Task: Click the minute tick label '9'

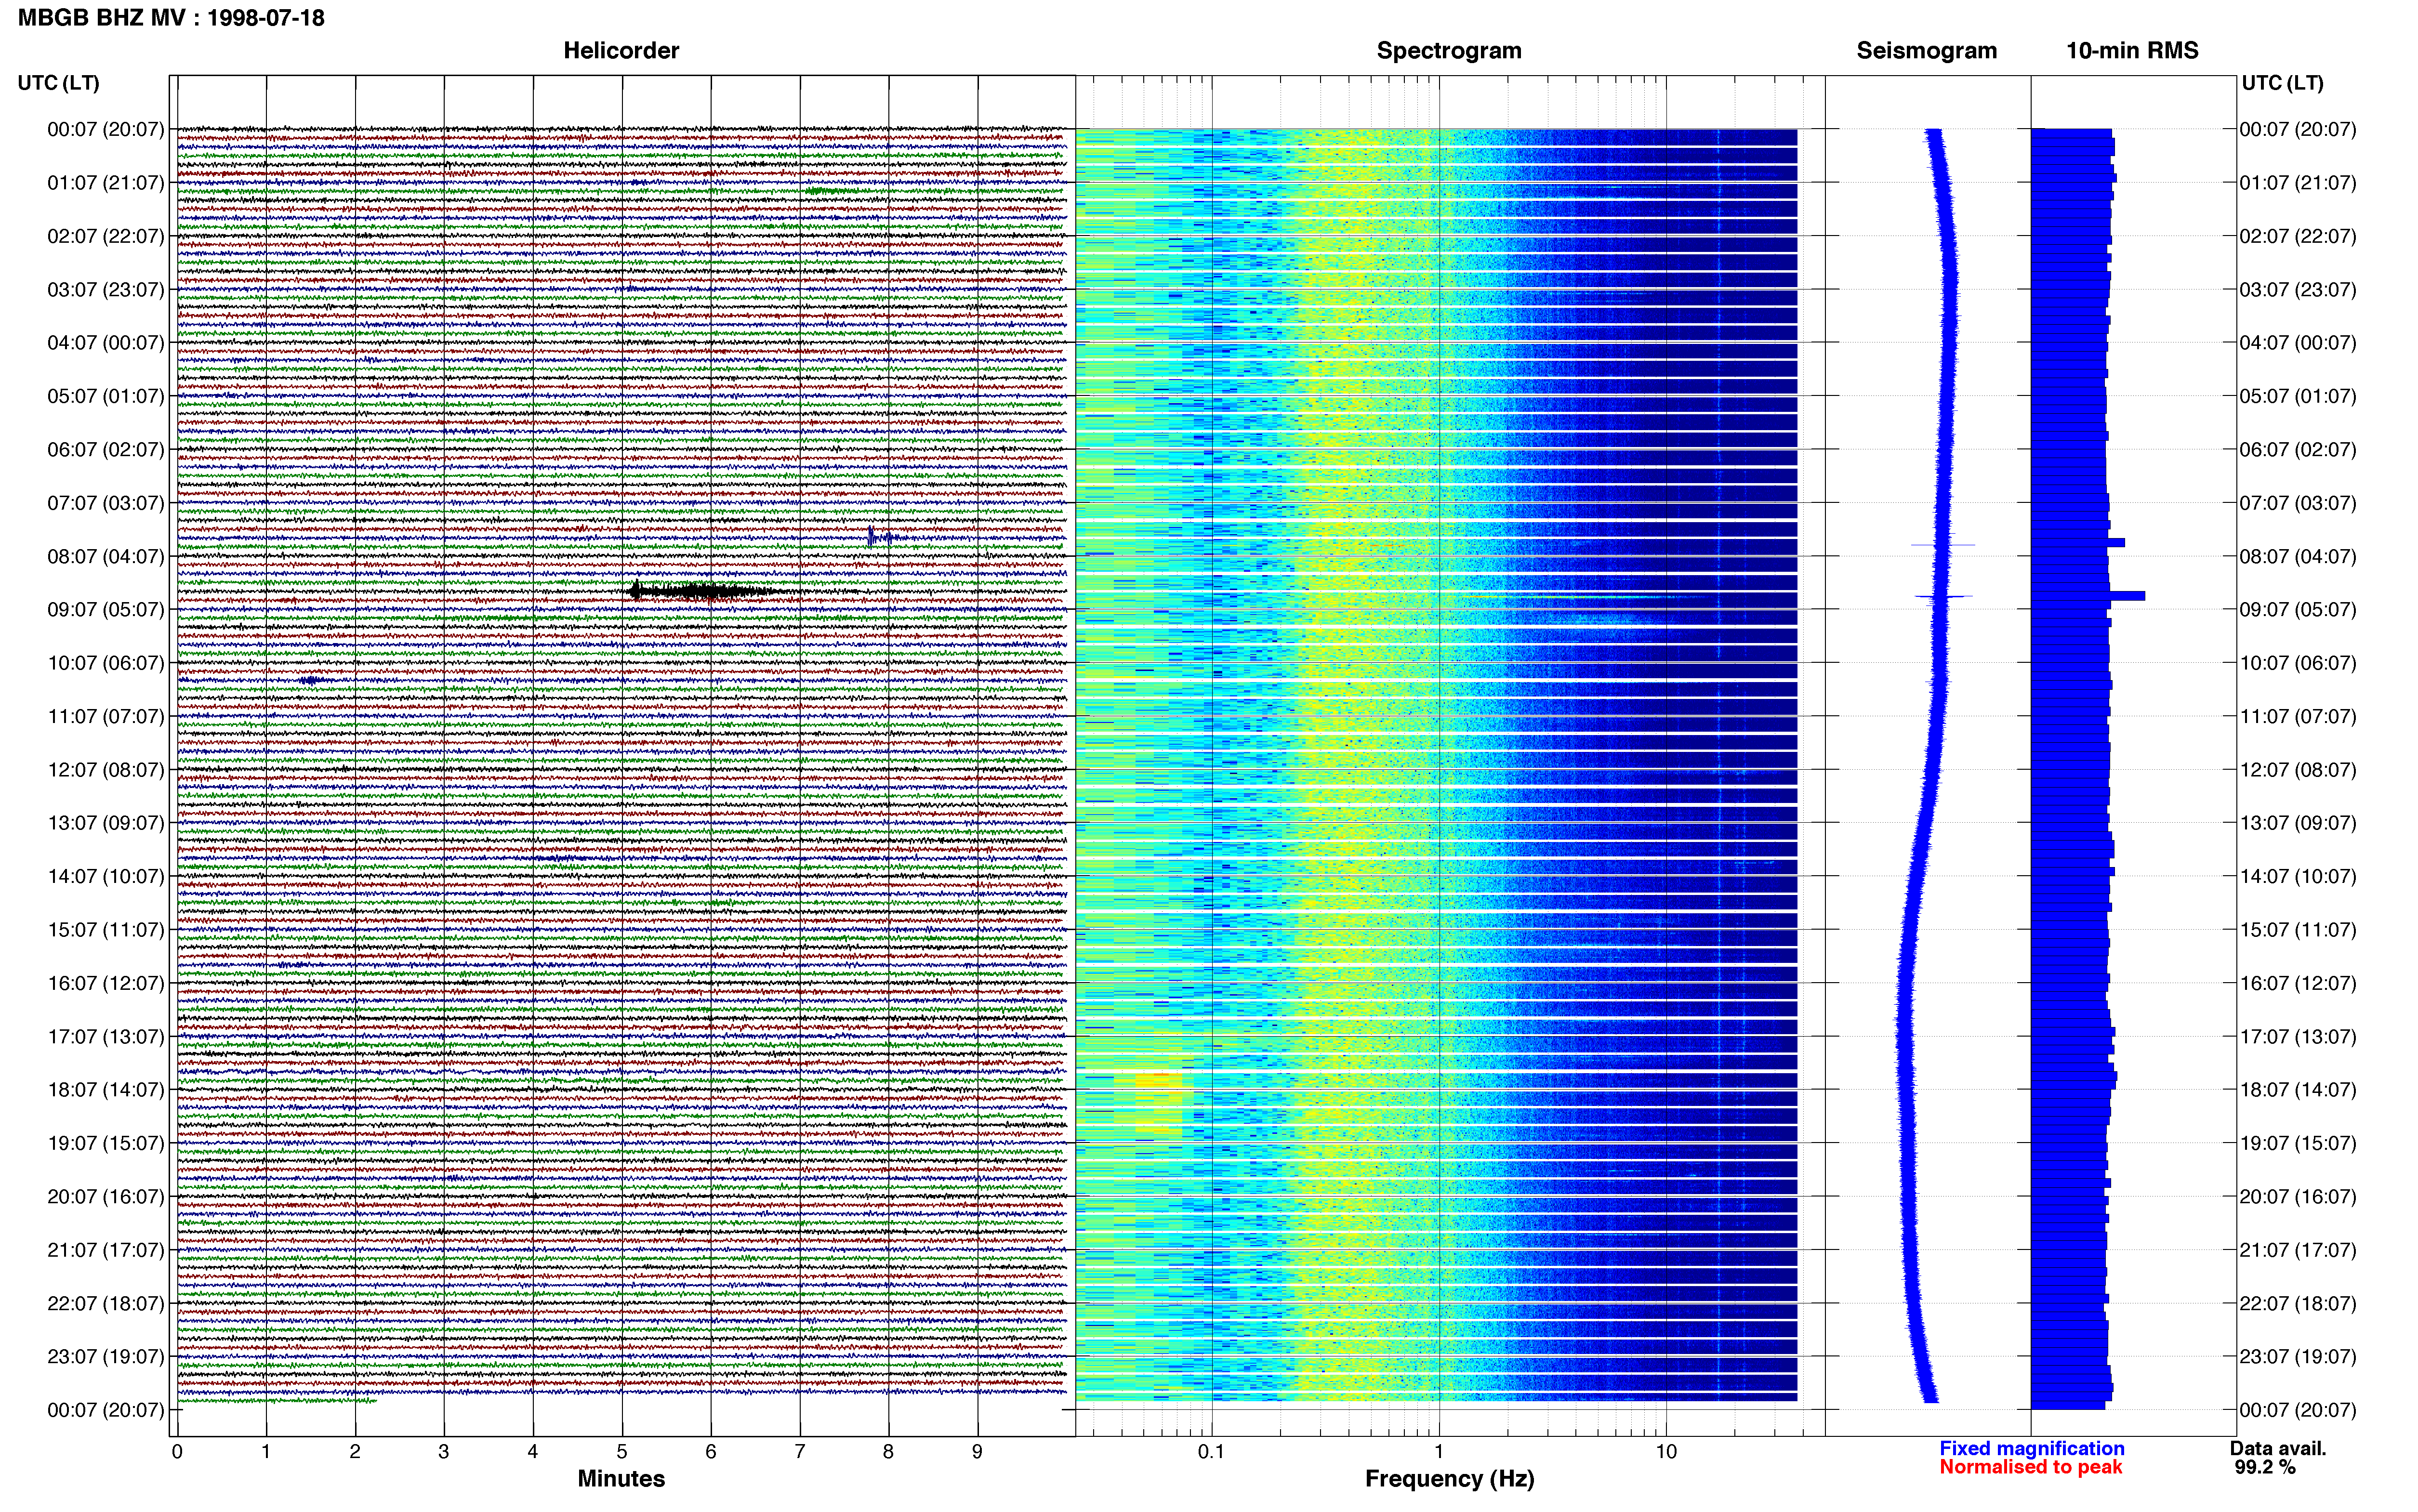Action: tap(977, 1452)
